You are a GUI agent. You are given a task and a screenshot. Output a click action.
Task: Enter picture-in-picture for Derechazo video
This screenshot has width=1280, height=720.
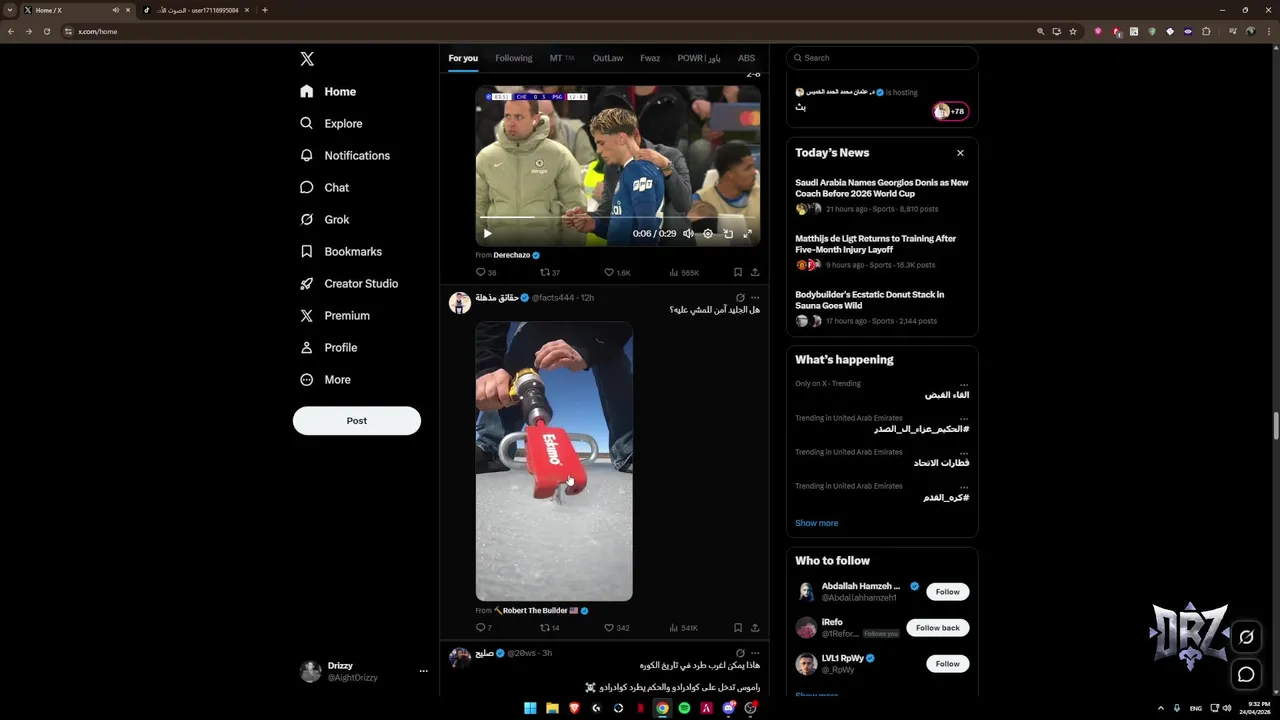[728, 233]
